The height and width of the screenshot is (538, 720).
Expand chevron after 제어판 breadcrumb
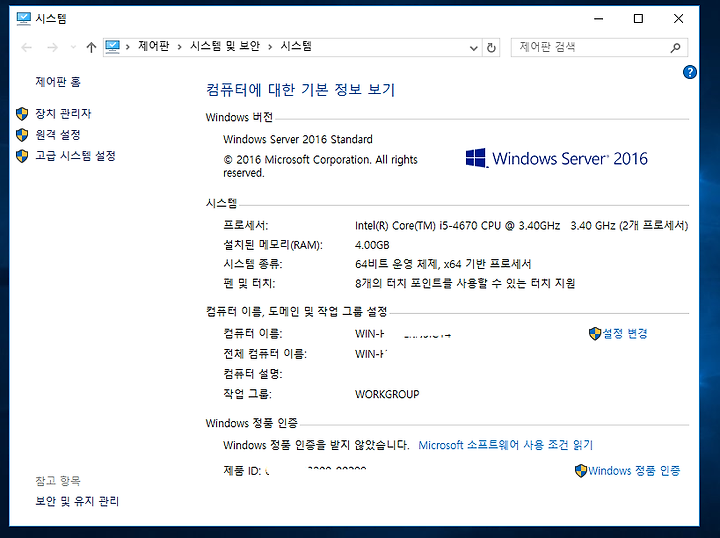click(180, 47)
